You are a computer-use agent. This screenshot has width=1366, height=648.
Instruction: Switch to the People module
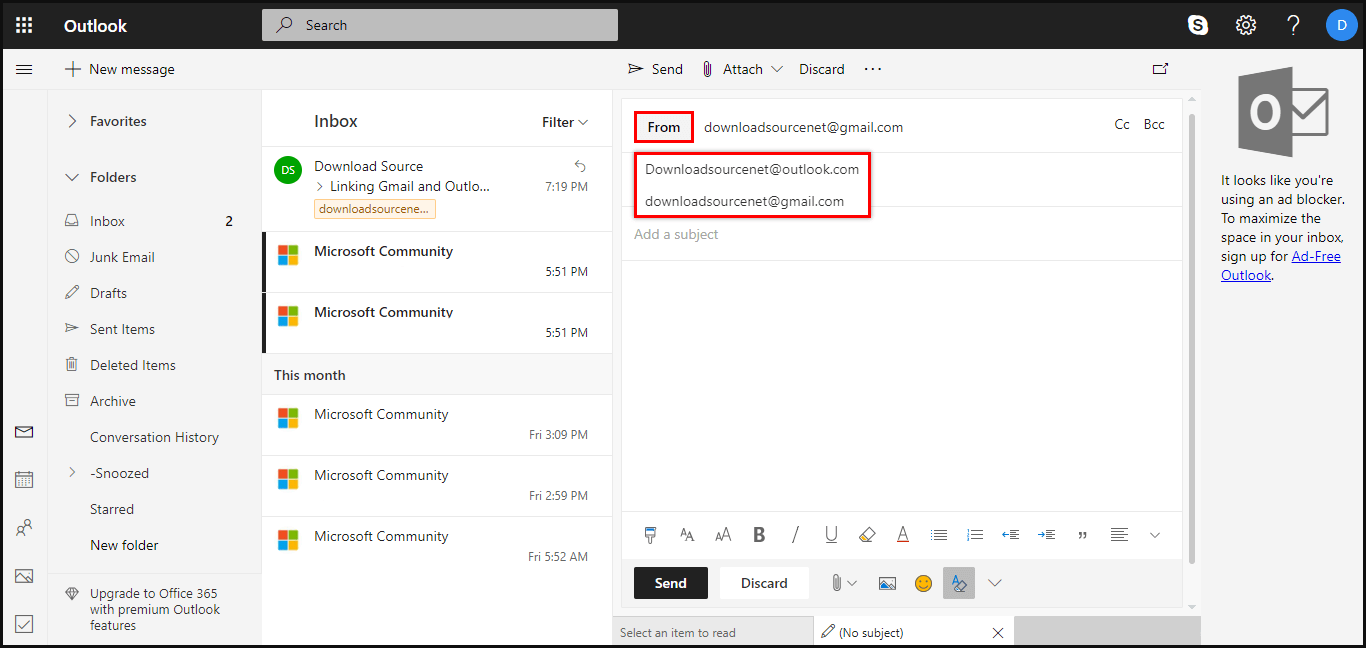[24, 528]
